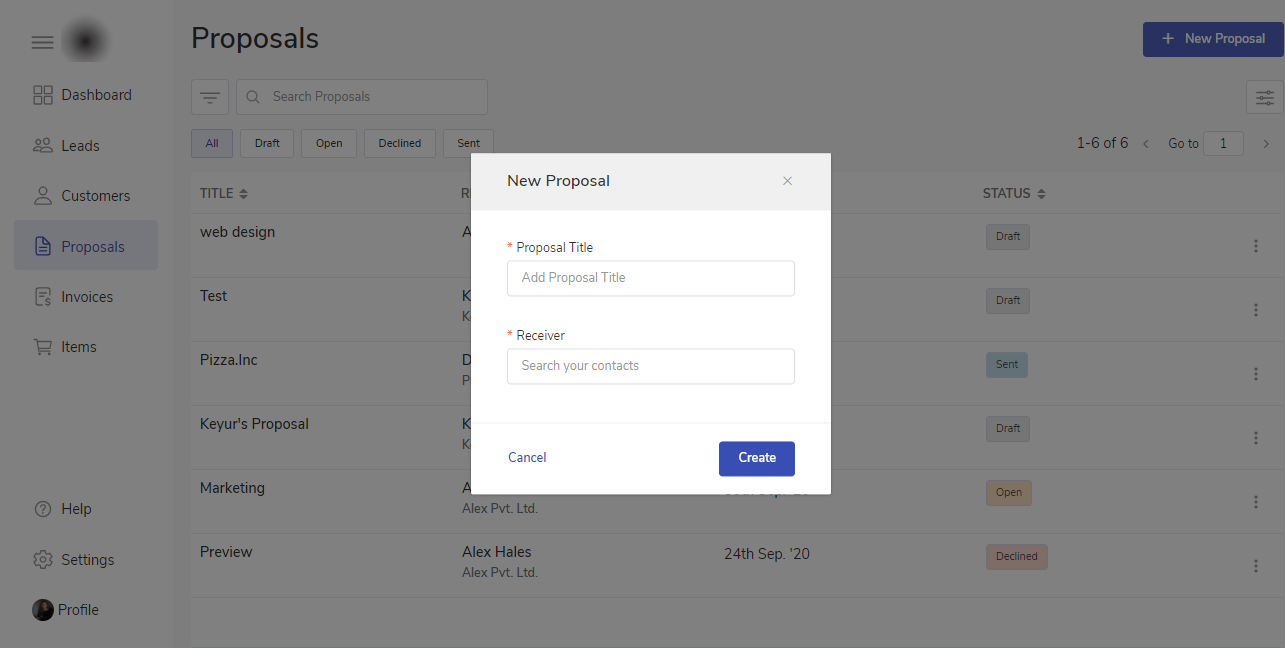1285x648 pixels.
Task: Open Settings gear in sidebar
Action: click(43, 560)
